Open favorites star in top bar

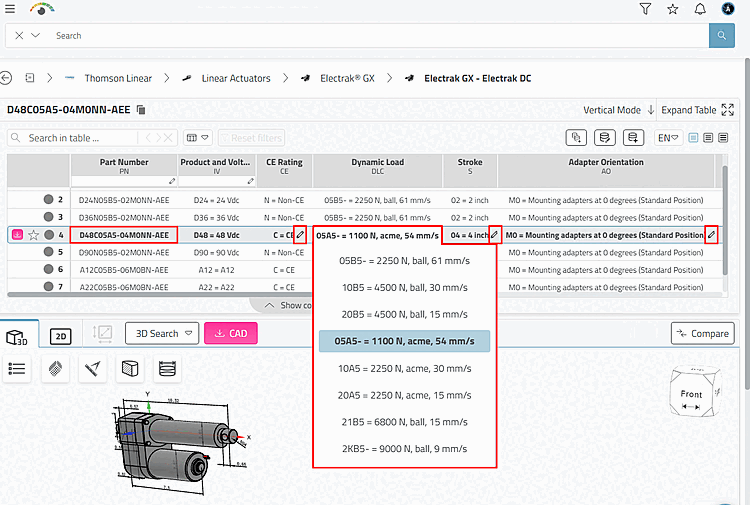pyautogui.click(x=673, y=9)
